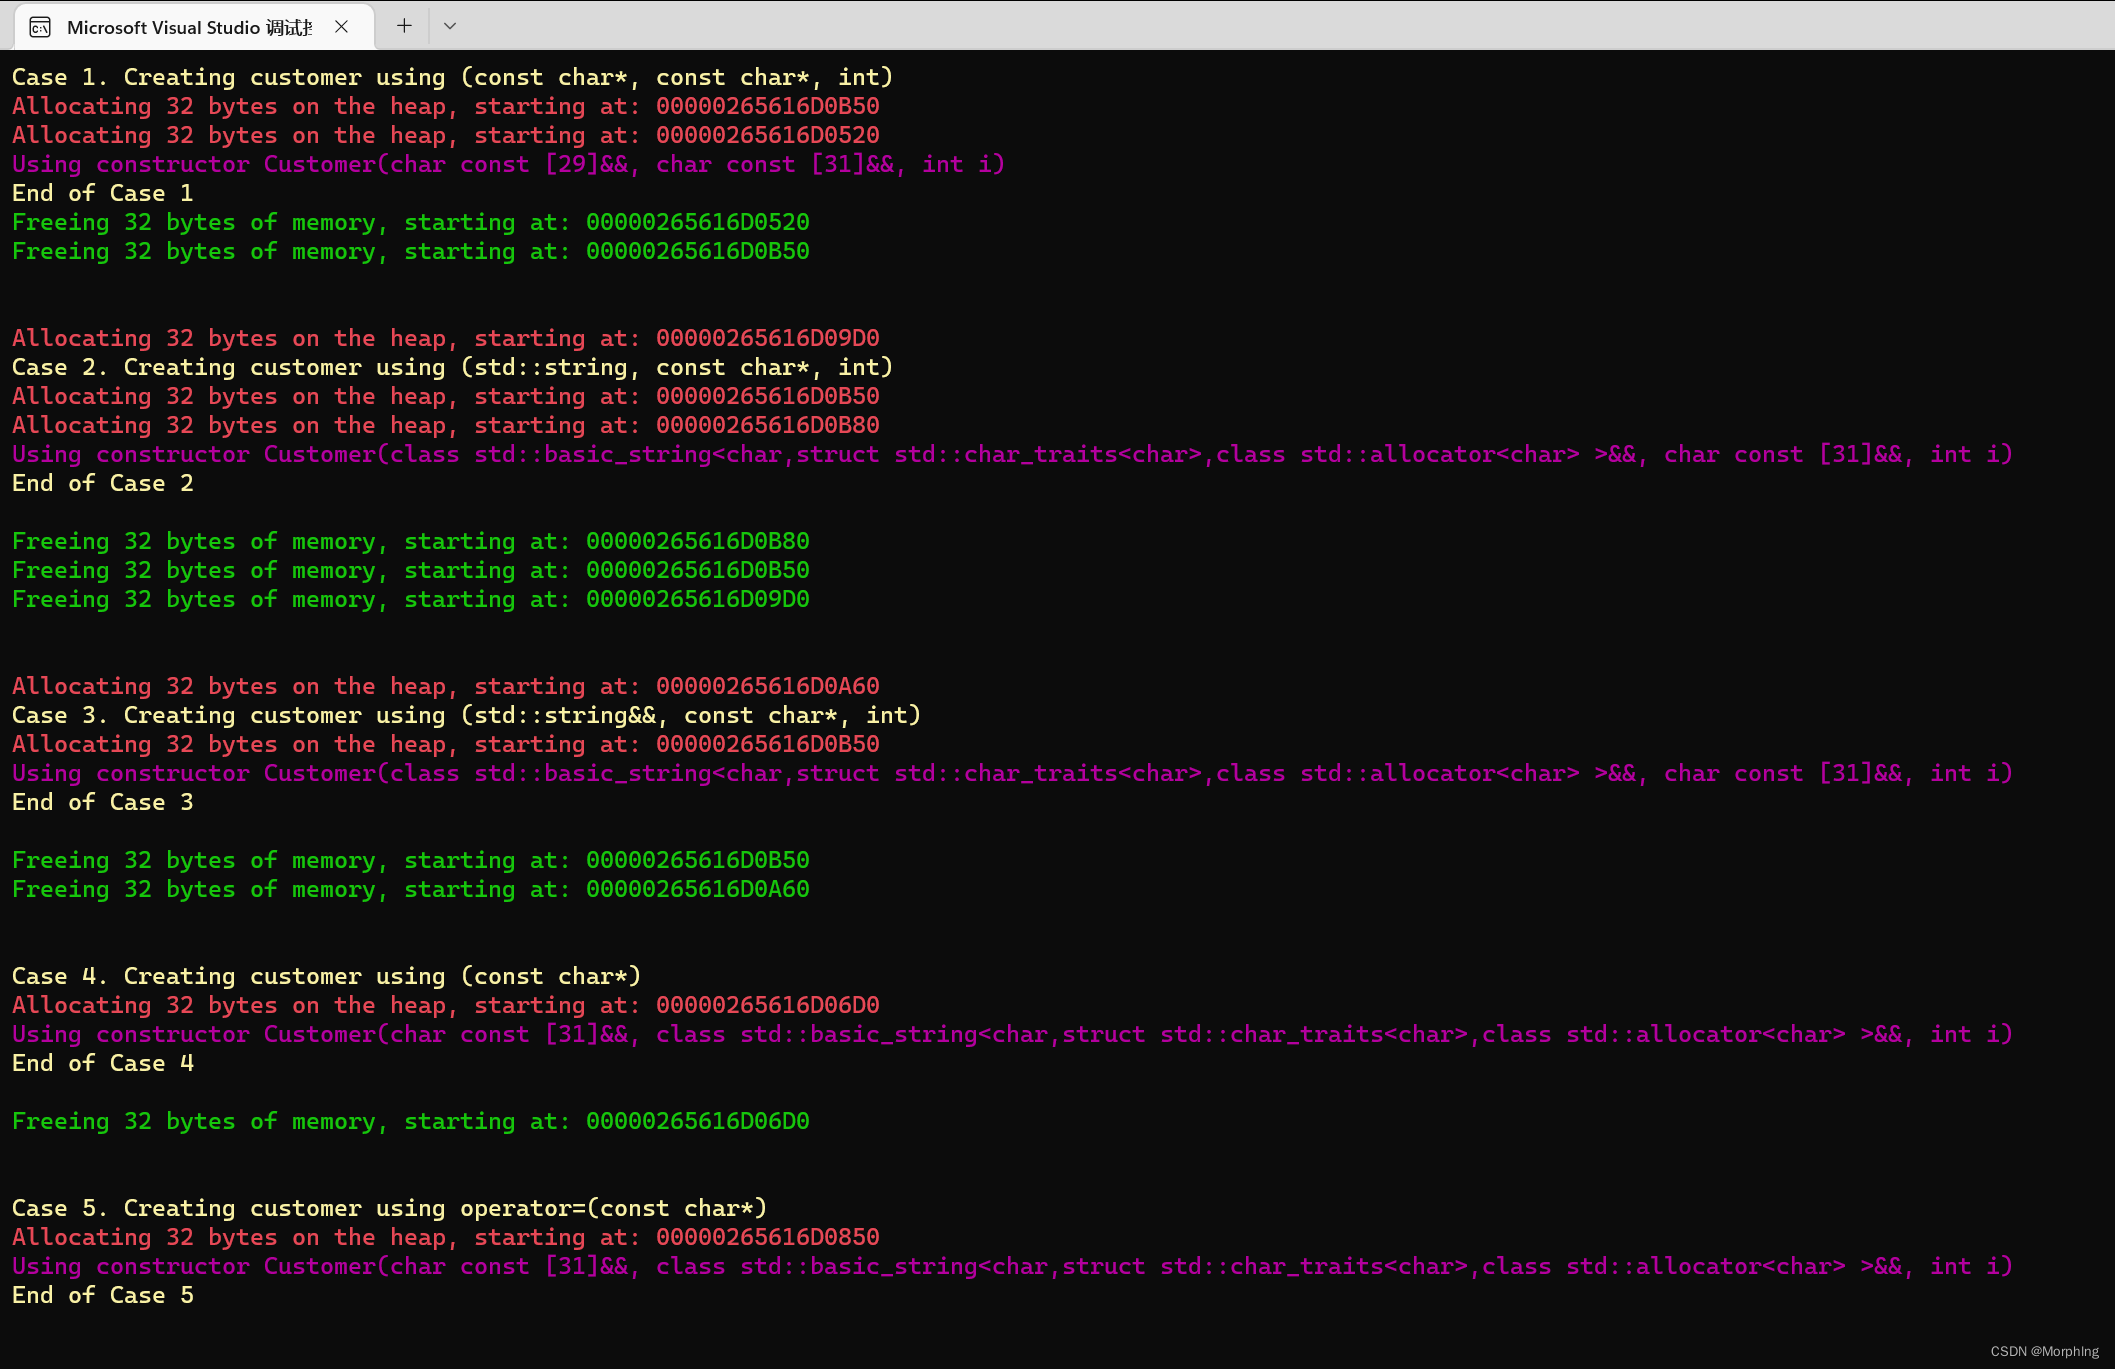Click the Case 1 heading line

pos(451,76)
